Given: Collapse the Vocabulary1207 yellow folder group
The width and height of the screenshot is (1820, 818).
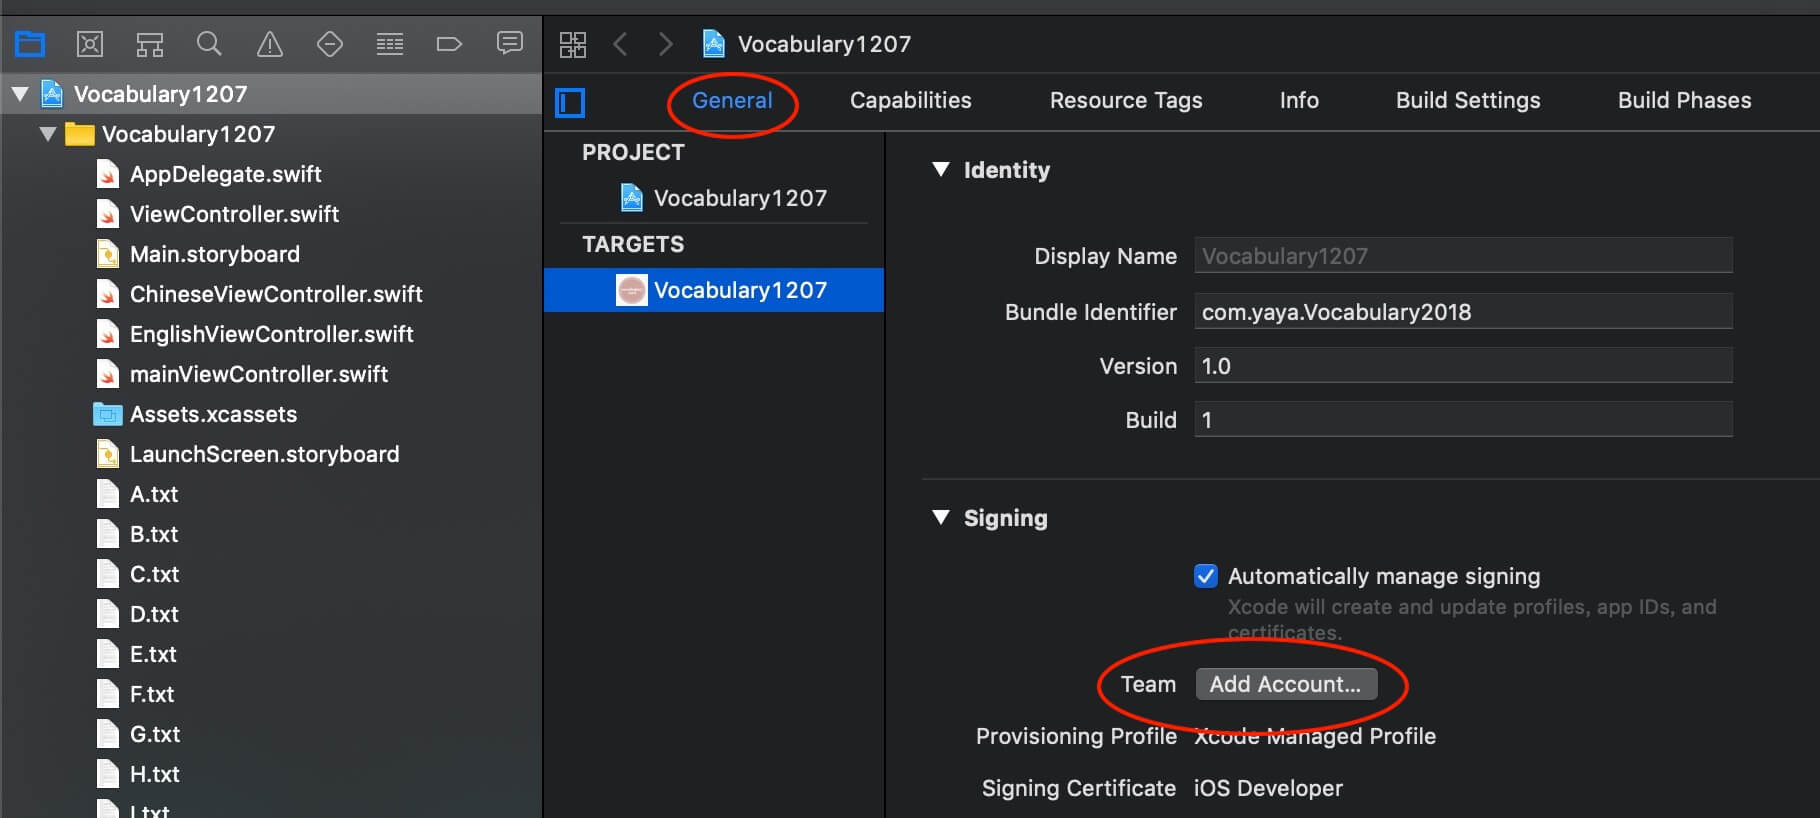Looking at the screenshot, I should click(48, 134).
